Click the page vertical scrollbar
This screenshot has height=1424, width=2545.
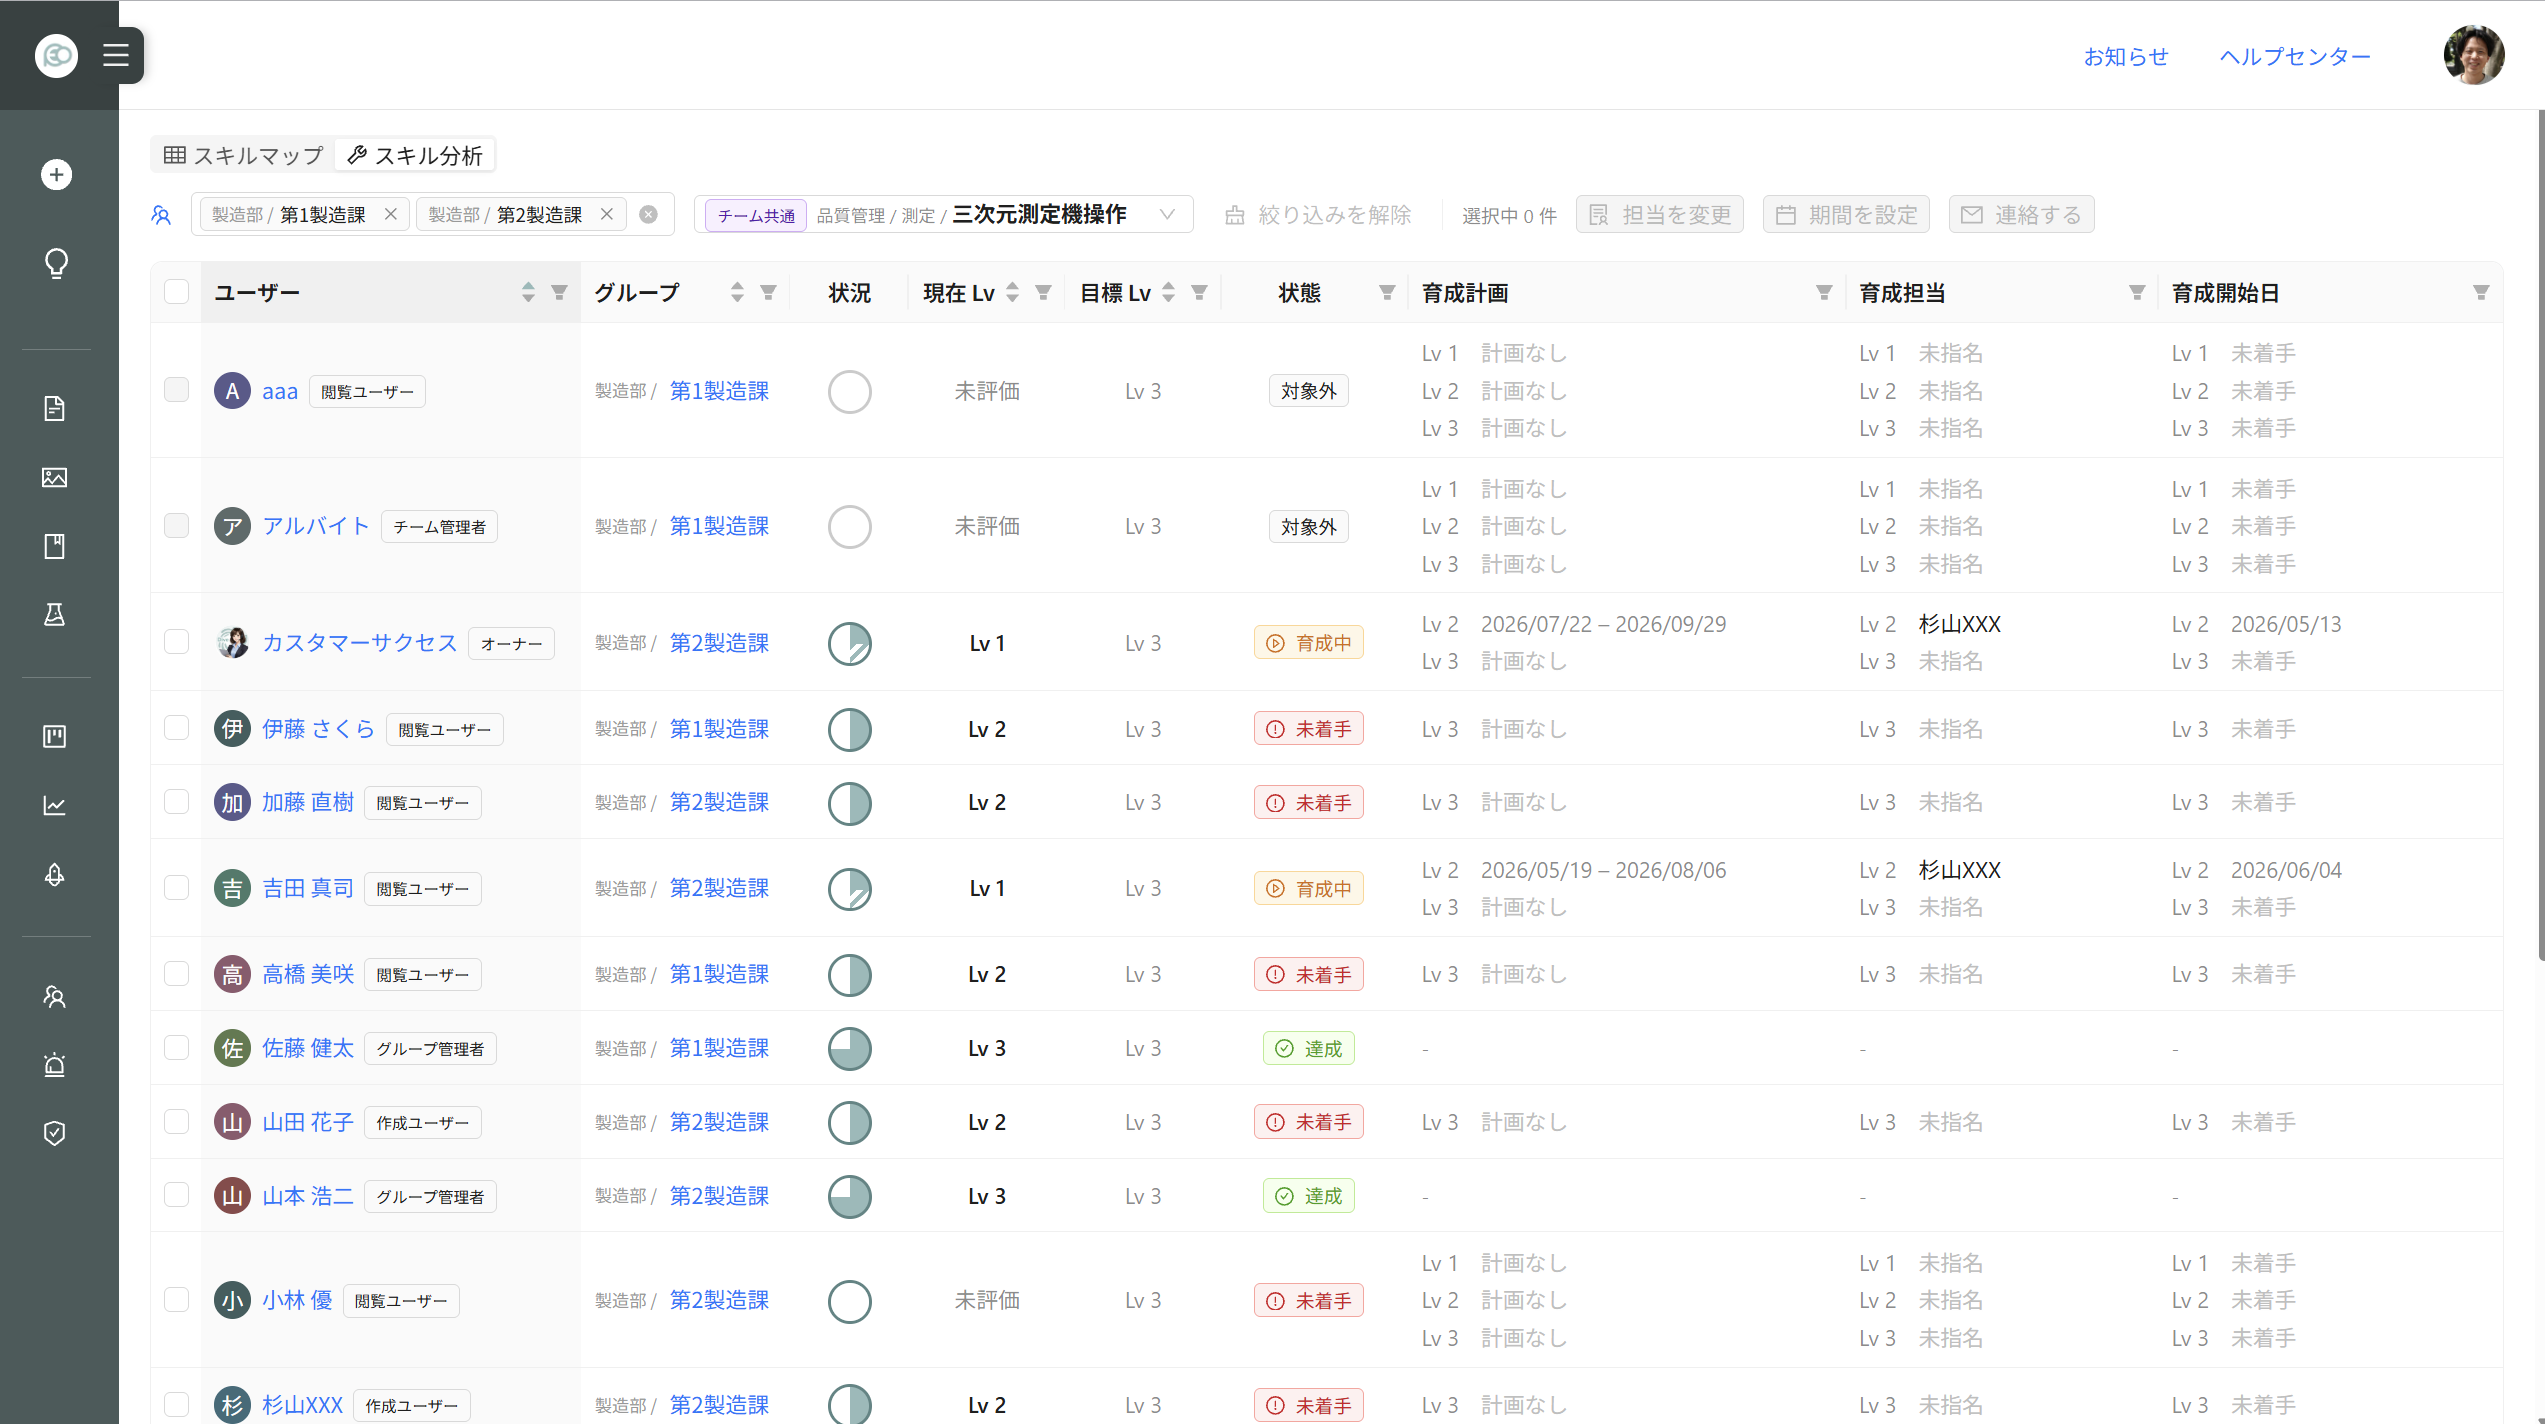pyautogui.click(x=2539, y=535)
